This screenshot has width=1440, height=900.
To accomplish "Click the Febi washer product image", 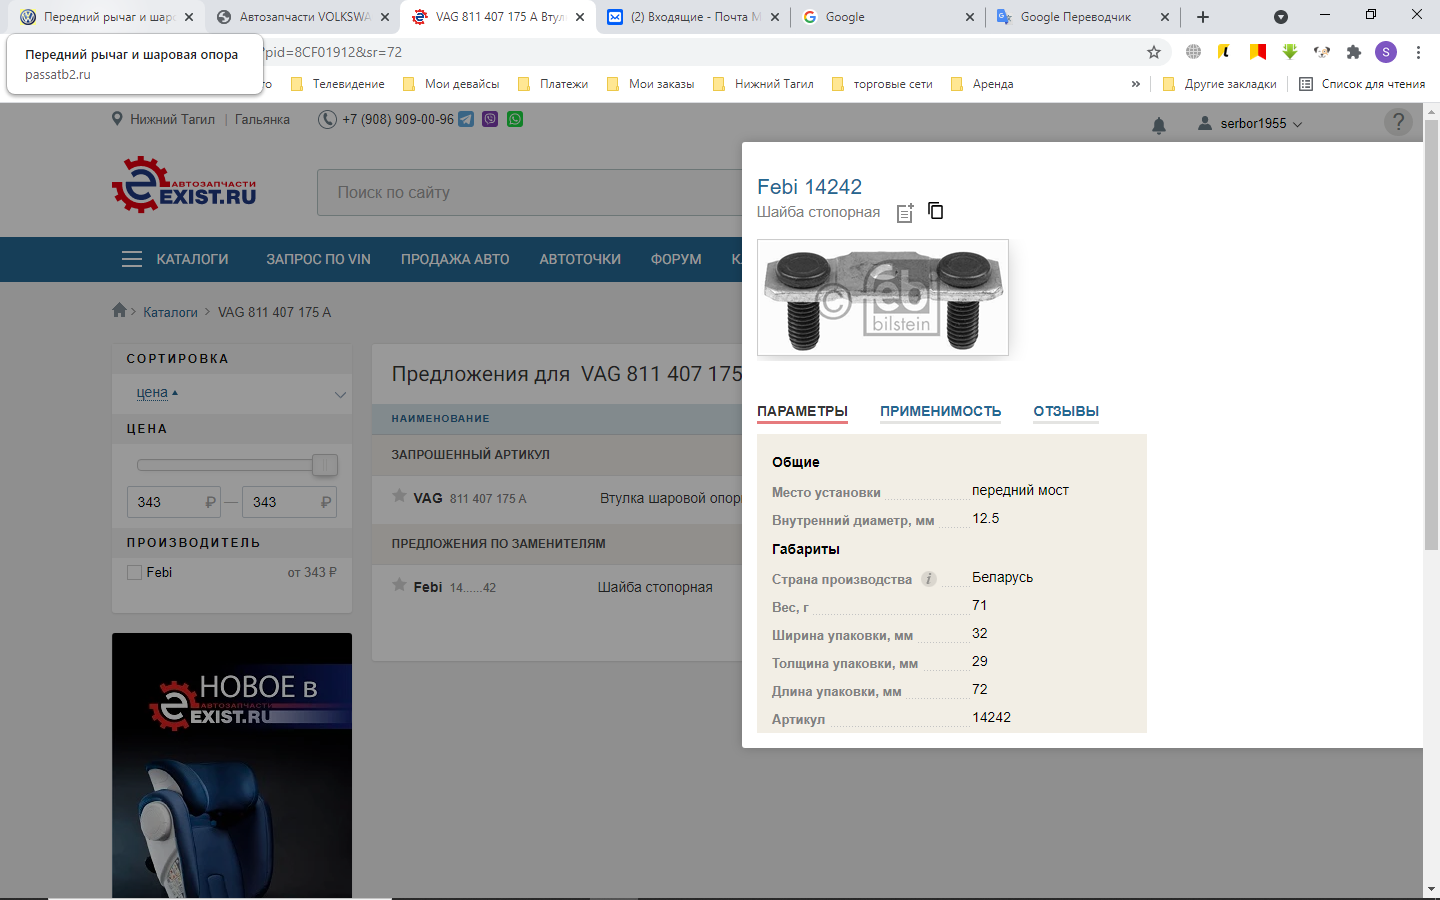I will 883,297.
